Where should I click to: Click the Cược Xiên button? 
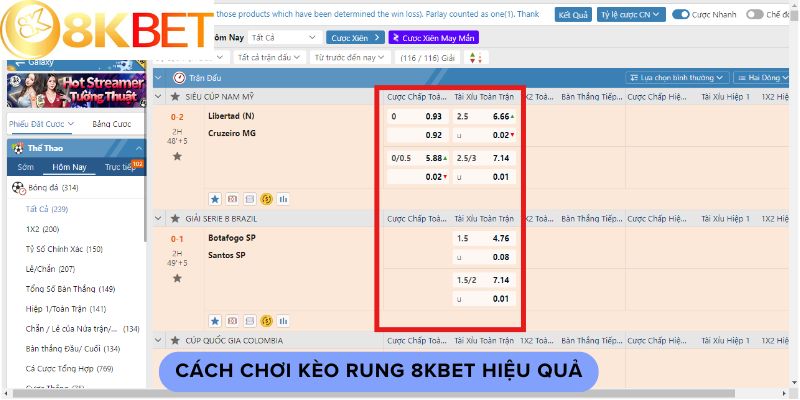point(355,38)
